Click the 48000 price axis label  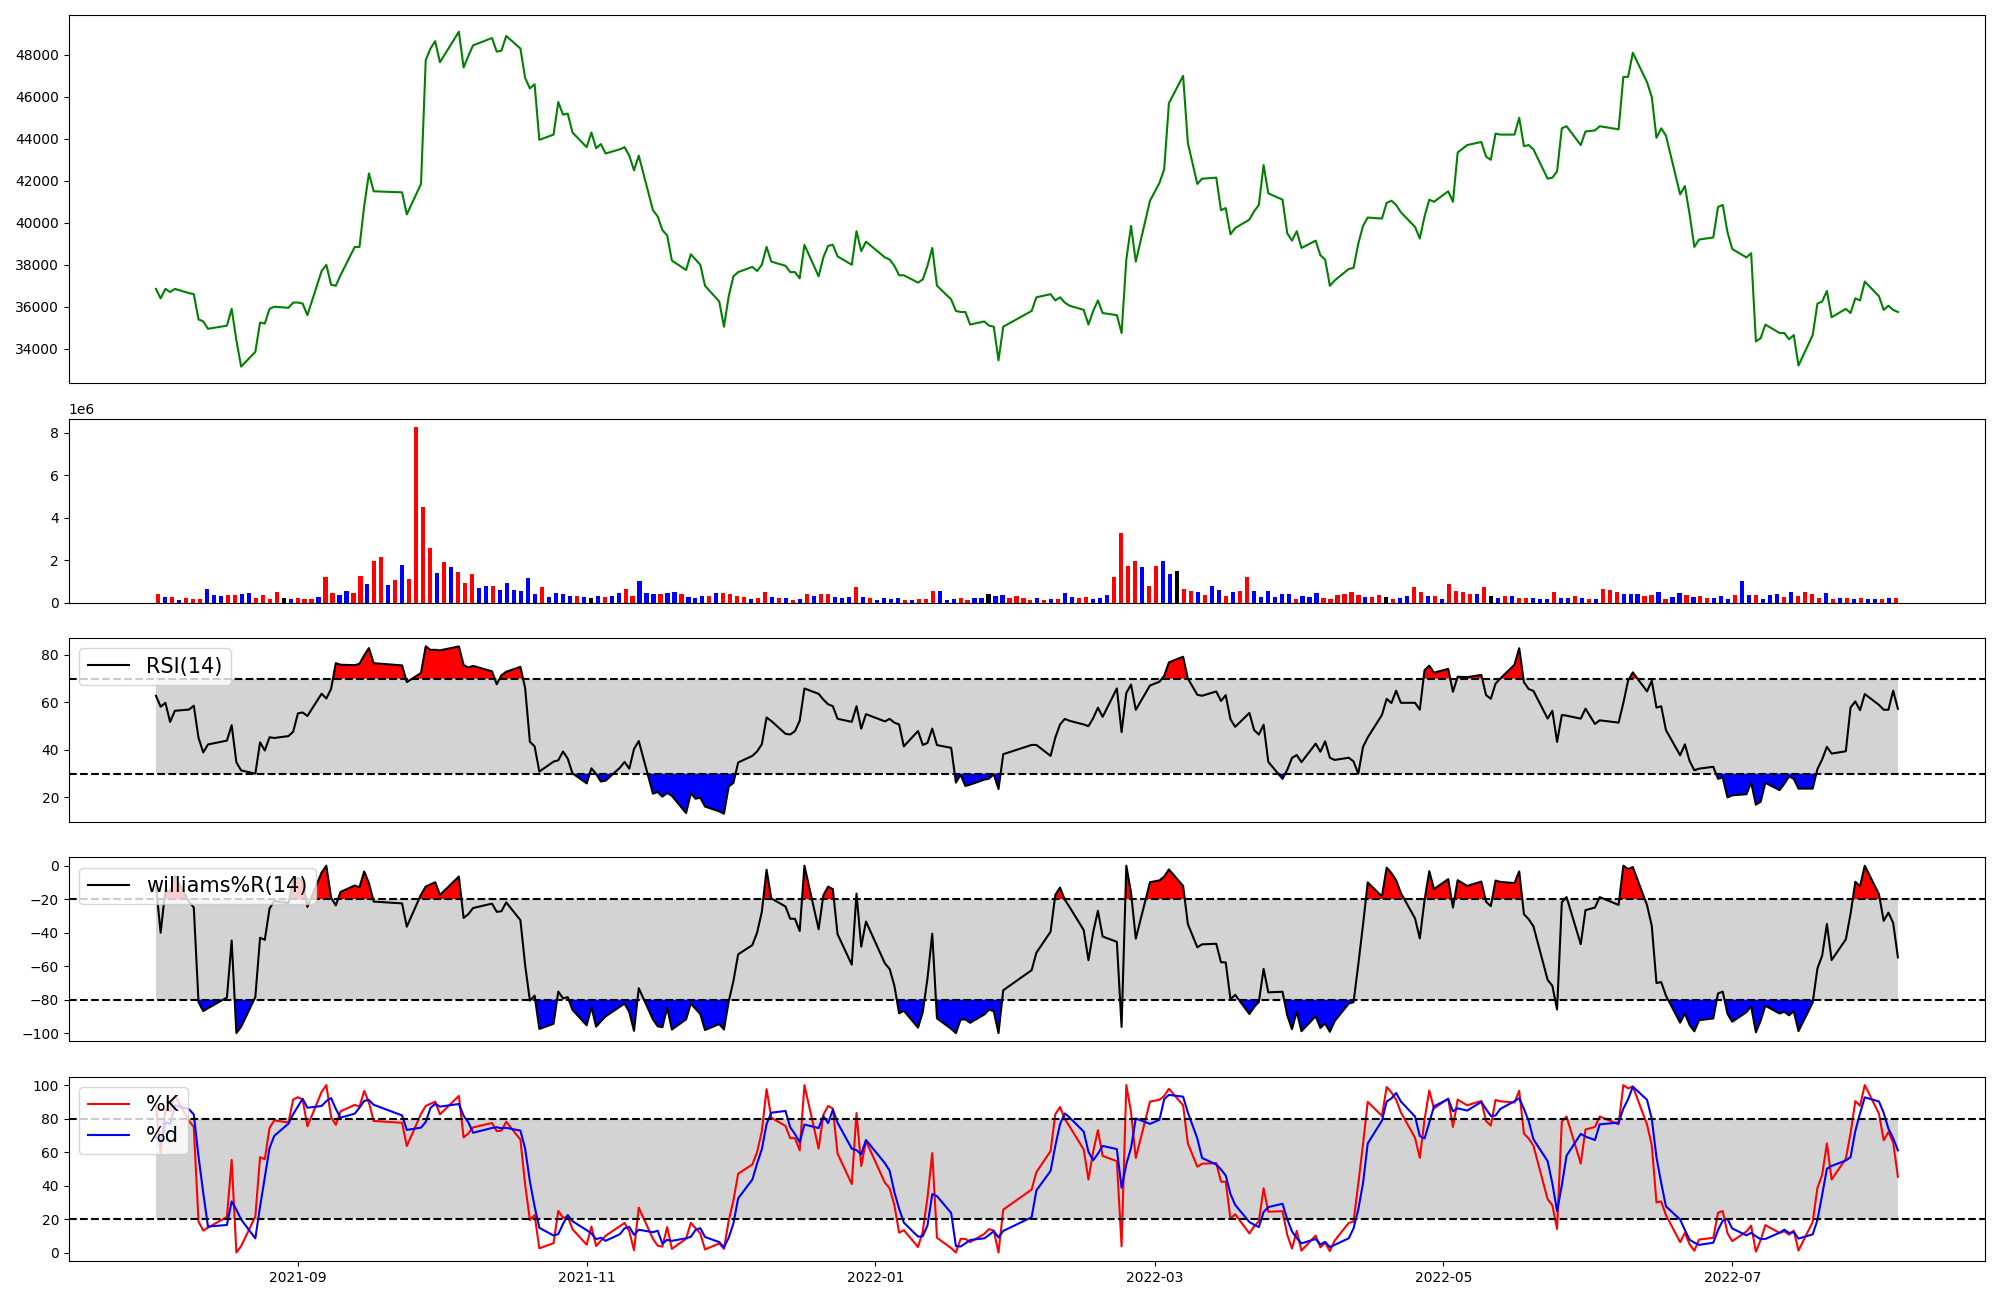point(37,56)
